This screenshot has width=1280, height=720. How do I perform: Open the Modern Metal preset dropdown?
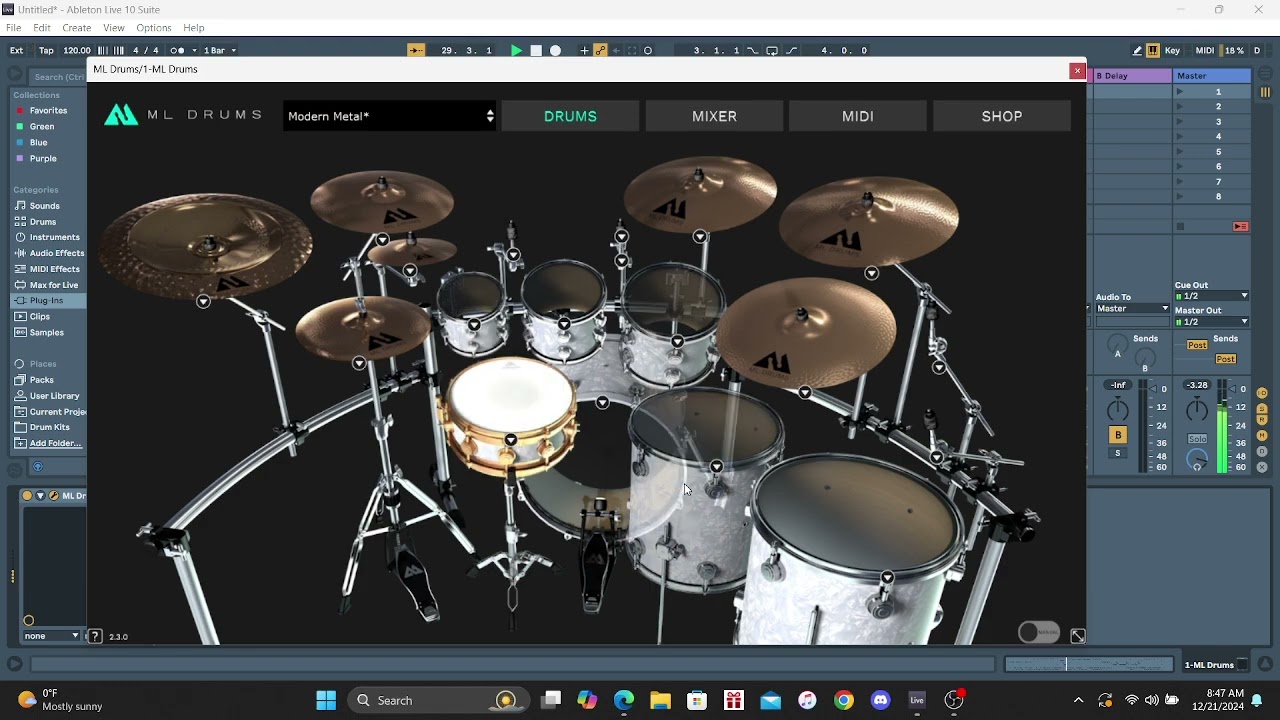389,116
